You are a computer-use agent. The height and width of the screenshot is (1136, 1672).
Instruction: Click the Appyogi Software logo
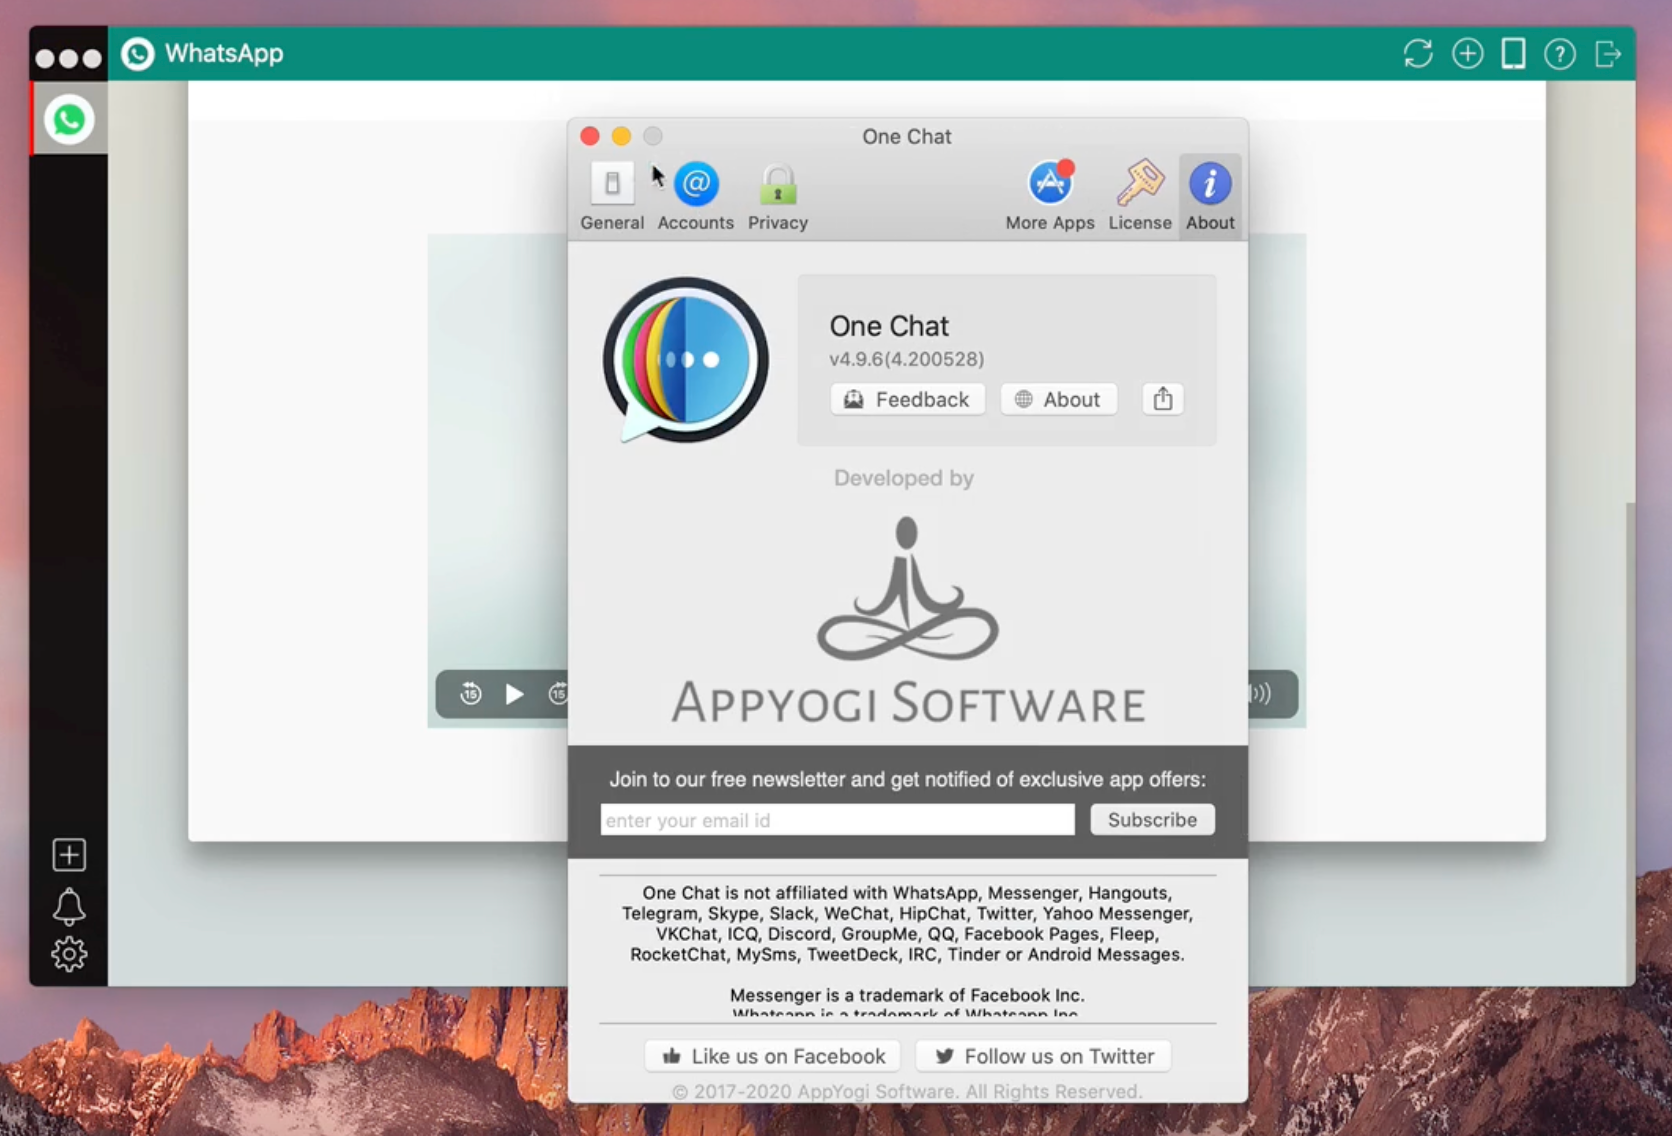point(908,620)
